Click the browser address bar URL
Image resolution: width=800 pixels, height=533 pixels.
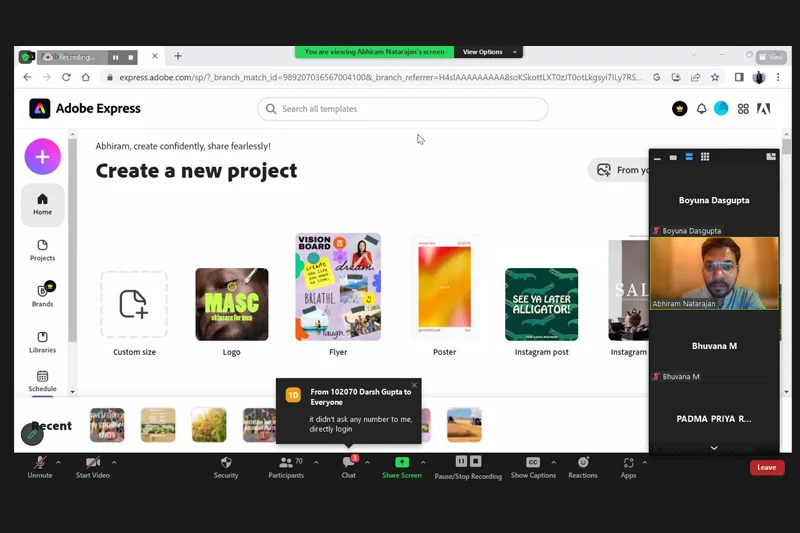[380, 77]
